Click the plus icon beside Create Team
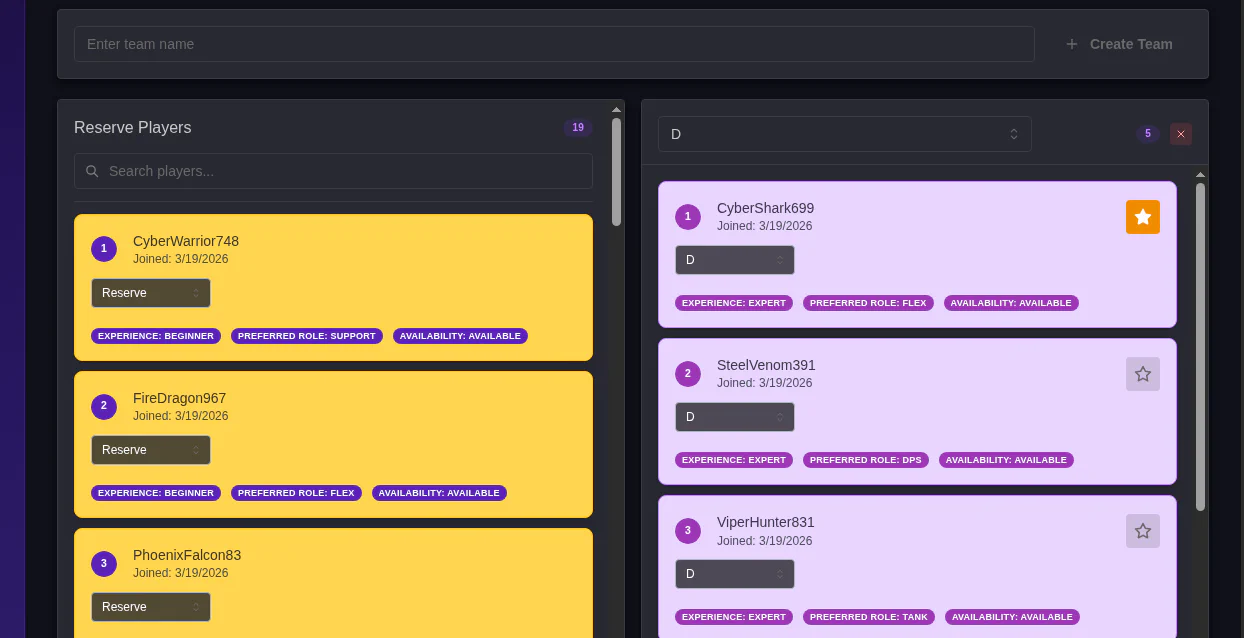 [1071, 44]
